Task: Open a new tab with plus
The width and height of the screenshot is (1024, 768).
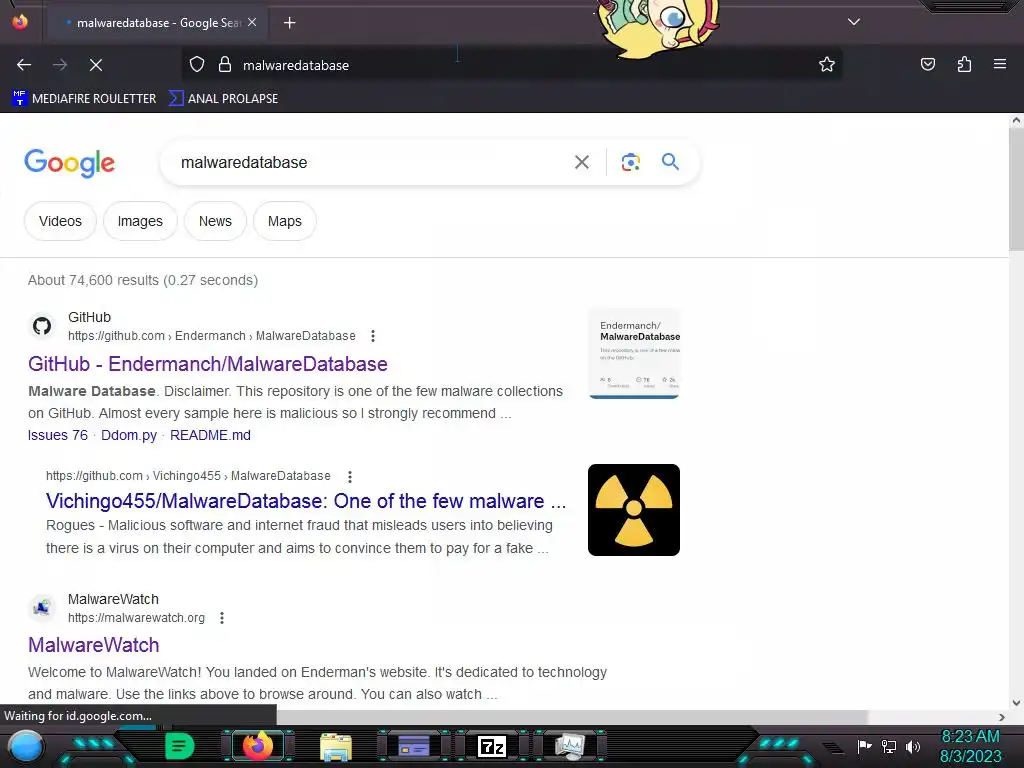Action: (289, 23)
